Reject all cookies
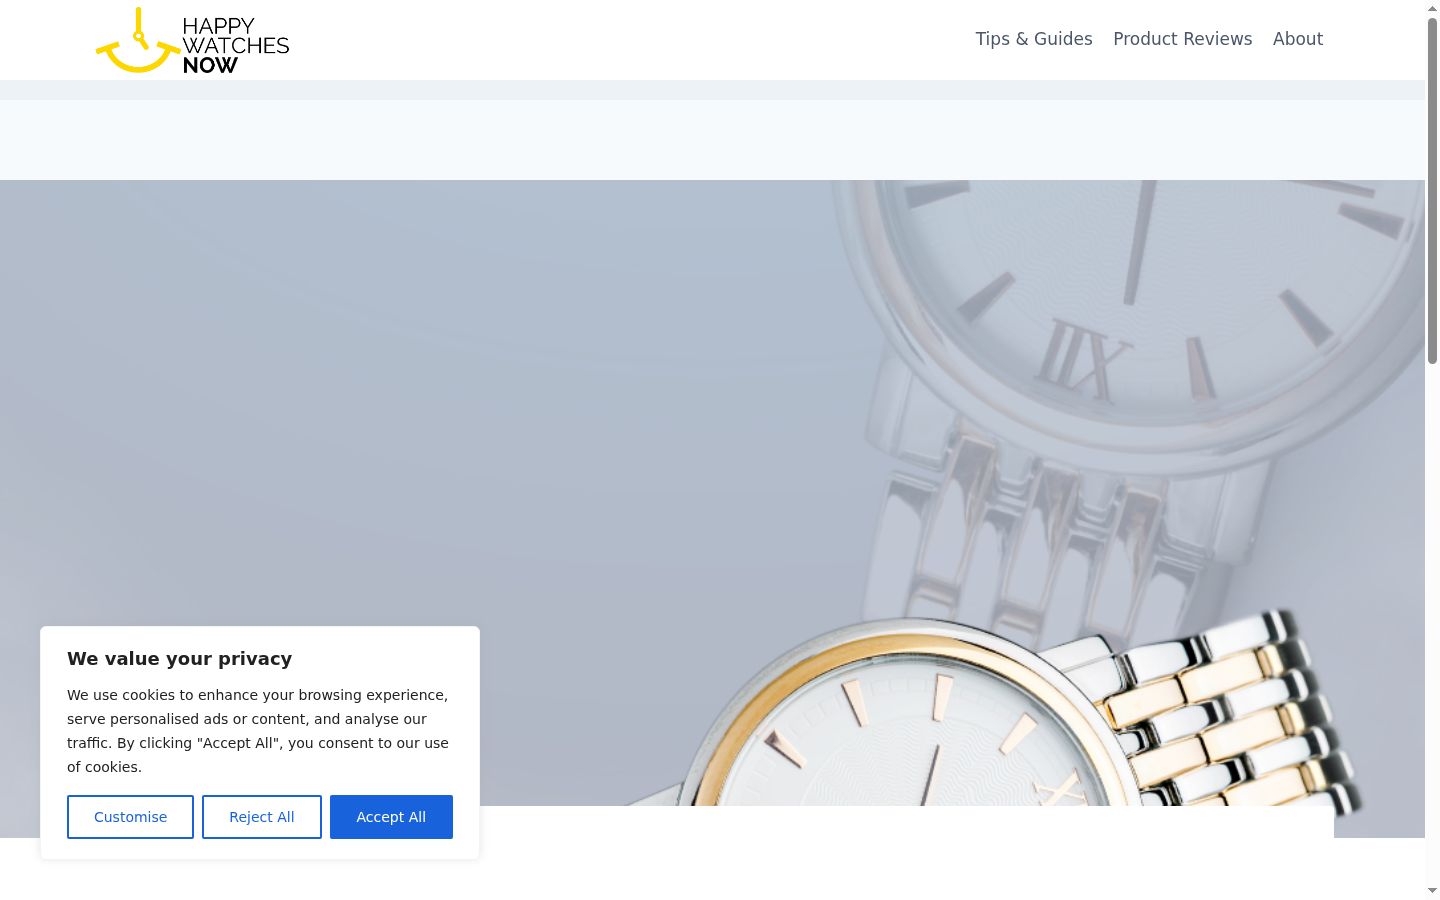Screen dimensions: 1440x900 tap(262, 817)
